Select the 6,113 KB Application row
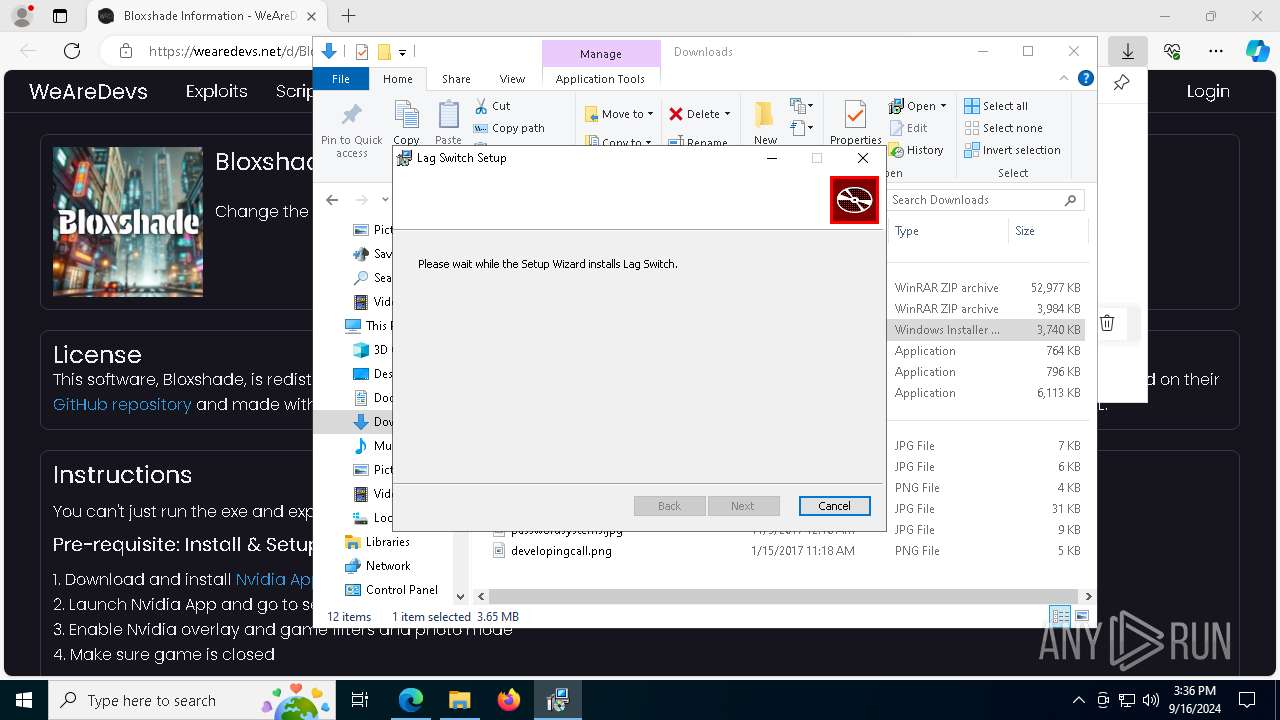Screen dimensions: 1280x720 point(987,393)
